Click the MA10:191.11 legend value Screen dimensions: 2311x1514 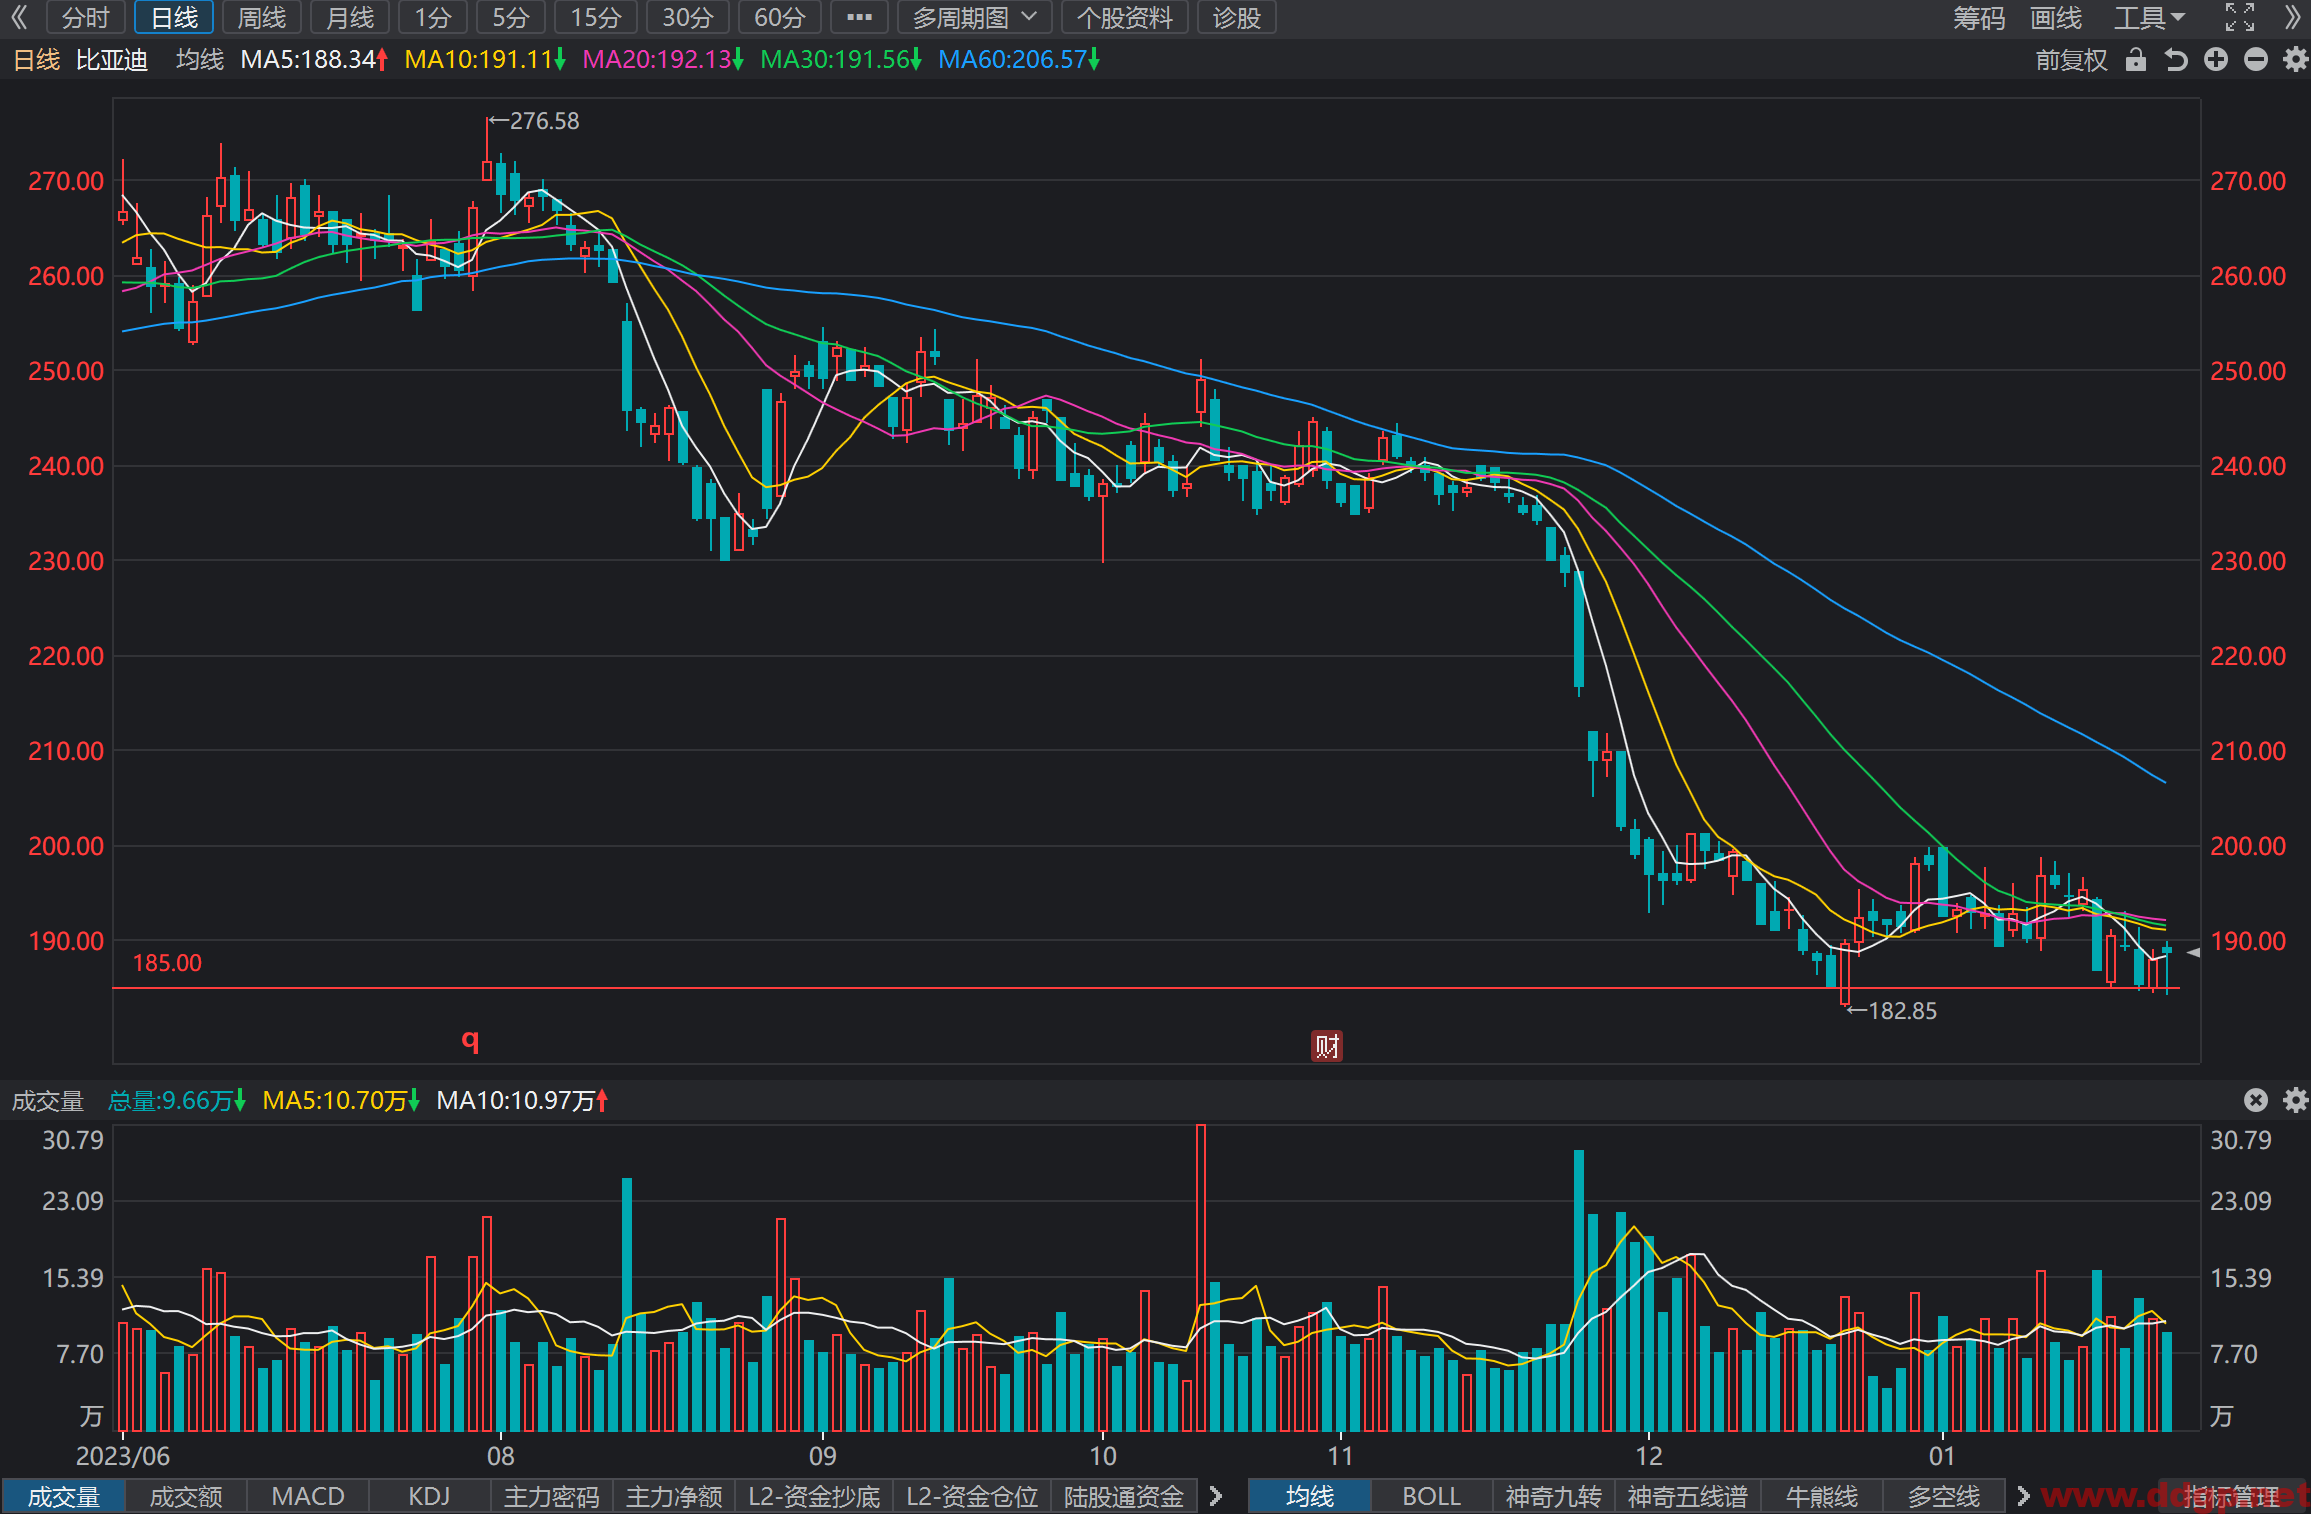485,60
